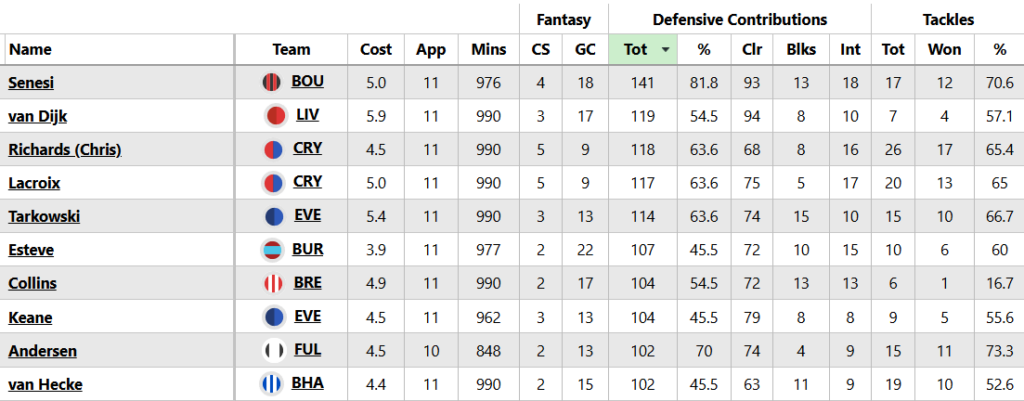Screen dimensions: 1024x401
Task: Click the Brentford club badge icon
Action: [x=271, y=283]
